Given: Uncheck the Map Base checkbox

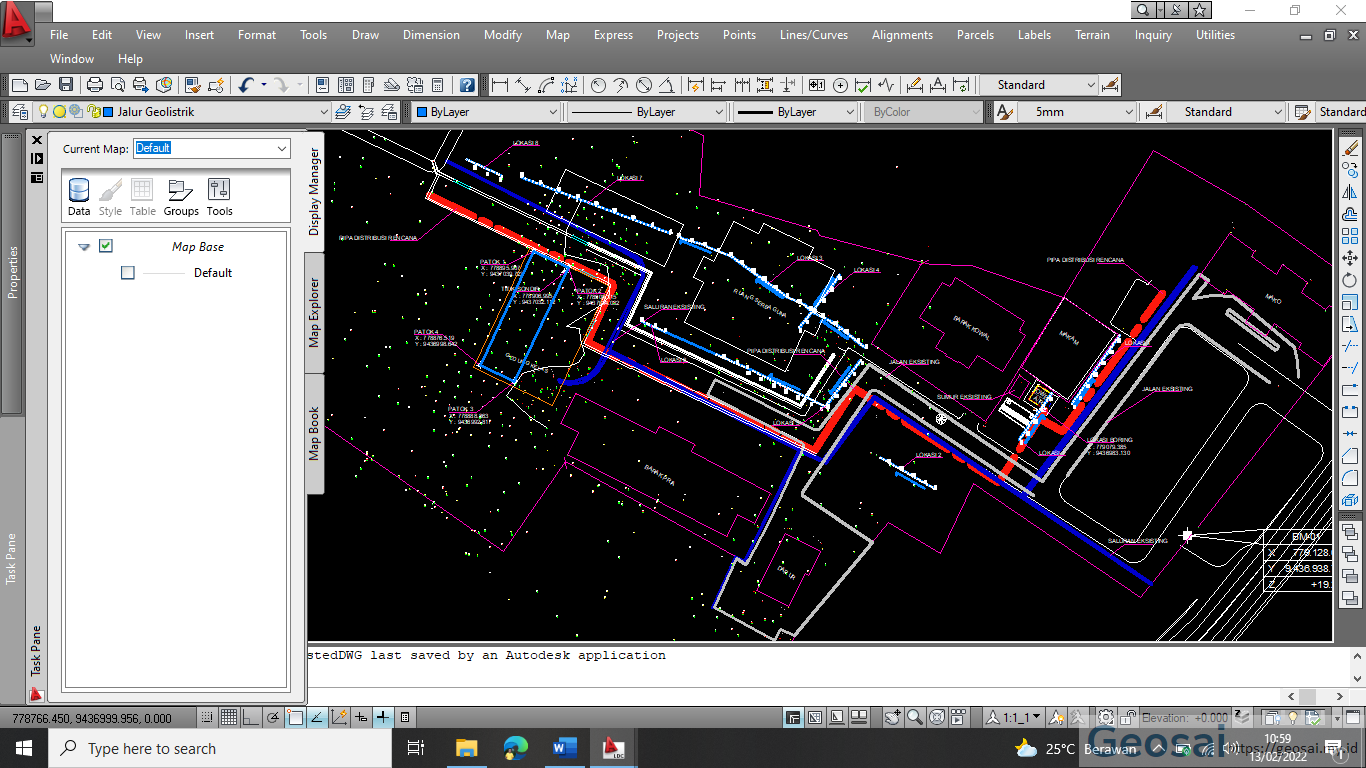Looking at the screenshot, I should [x=105, y=246].
